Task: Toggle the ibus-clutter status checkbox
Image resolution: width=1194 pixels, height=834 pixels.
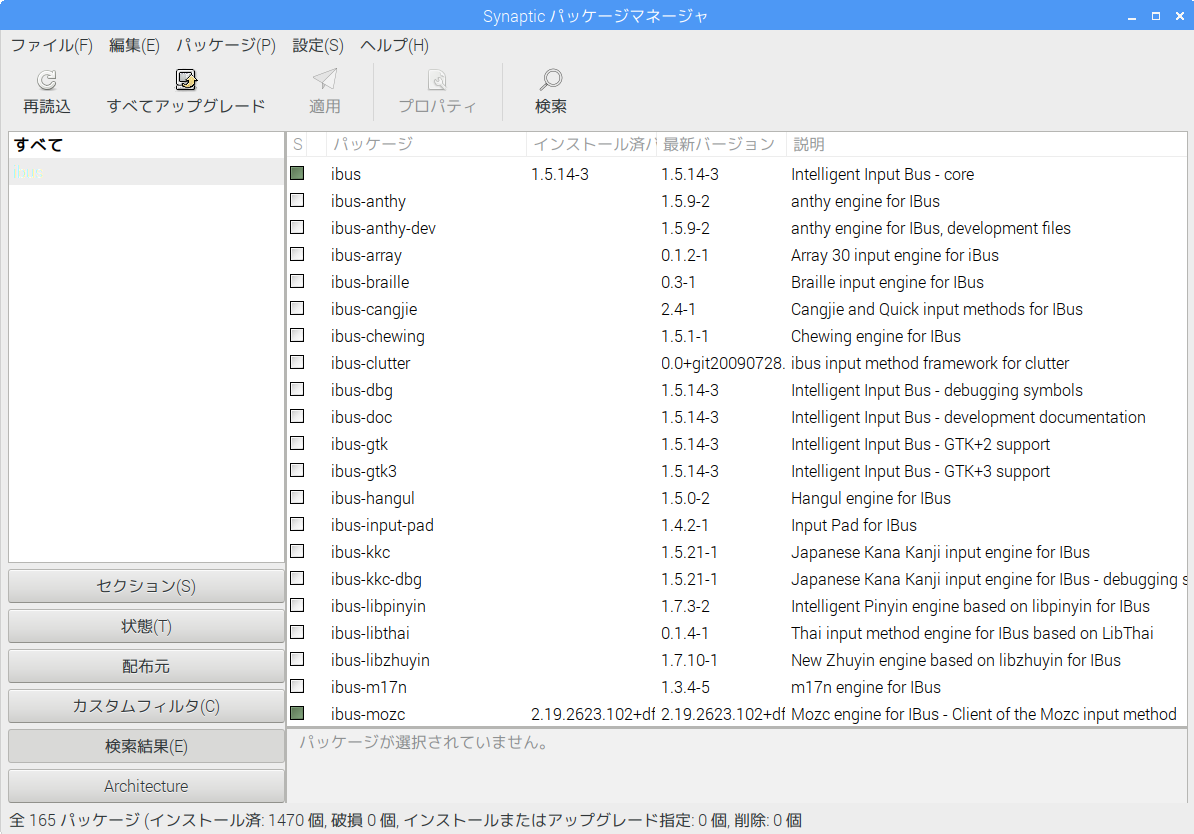Action: click(x=297, y=363)
